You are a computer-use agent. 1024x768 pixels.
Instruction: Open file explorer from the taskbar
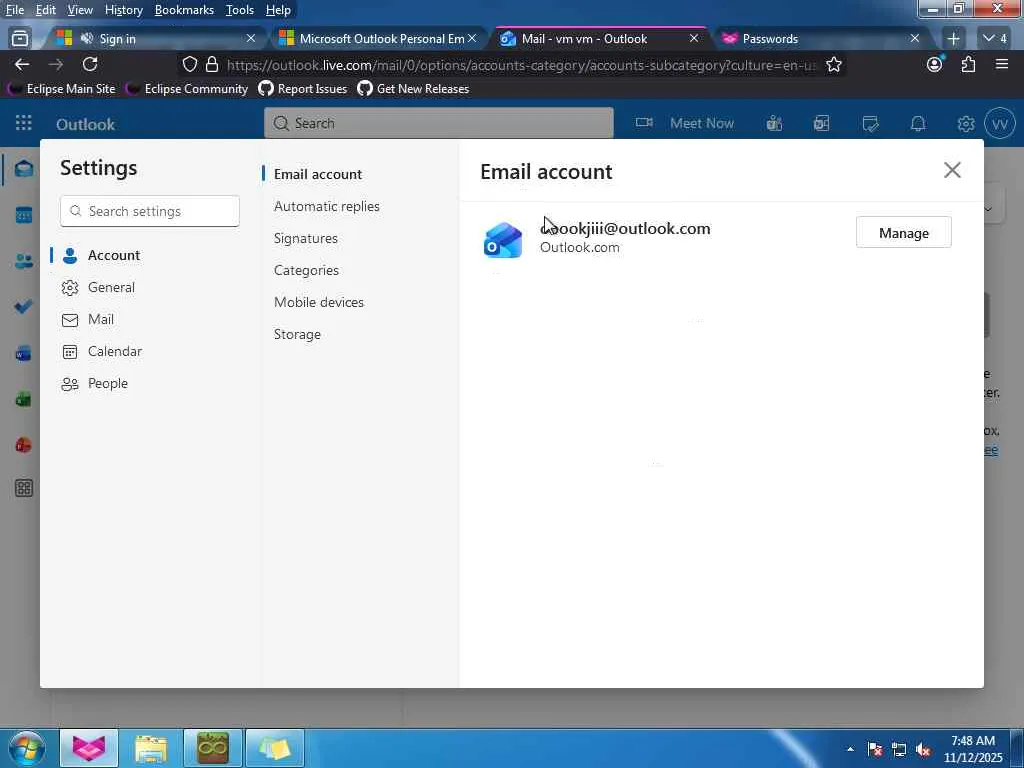pyautogui.click(x=151, y=748)
